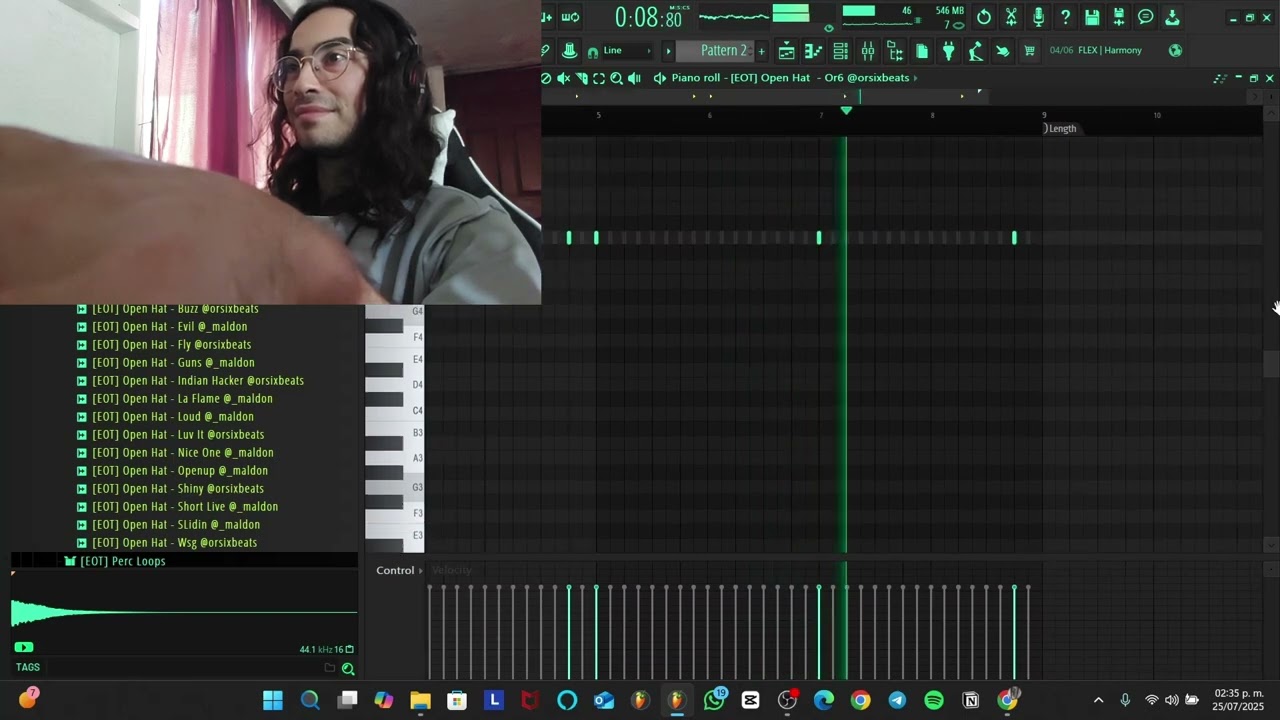This screenshot has height=720, width=1280.
Task: Click the browser folder icon next to search
Action: coord(330,668)
